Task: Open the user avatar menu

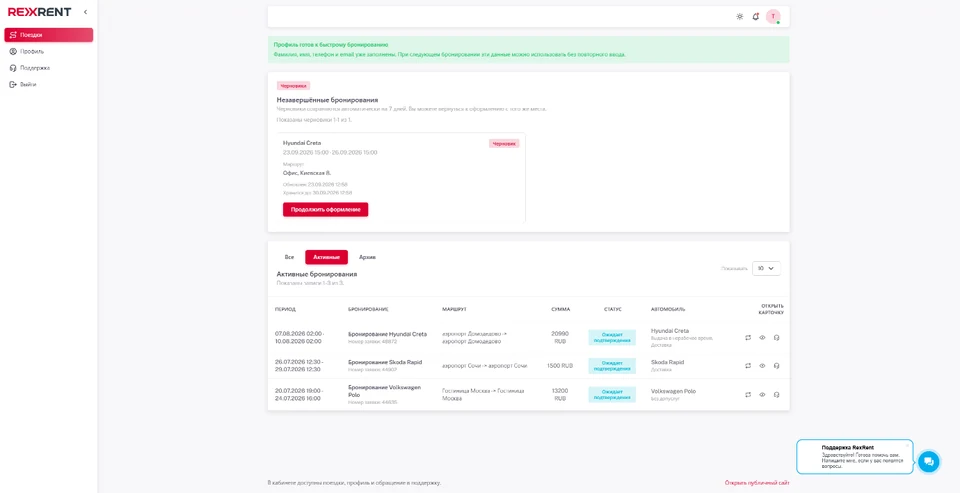Action: click(773, 17)
